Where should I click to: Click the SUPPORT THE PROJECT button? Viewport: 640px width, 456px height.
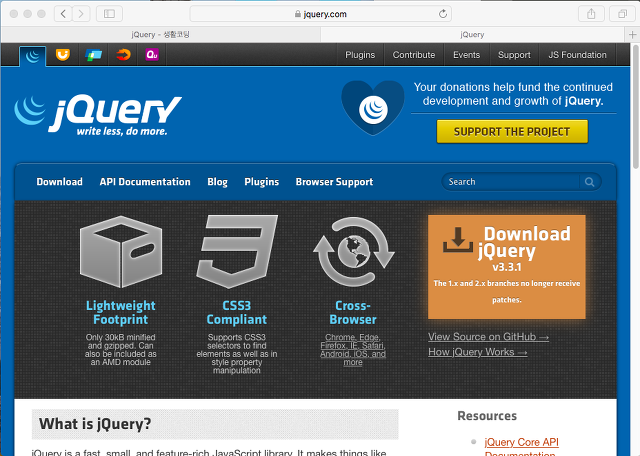point(512,131)
